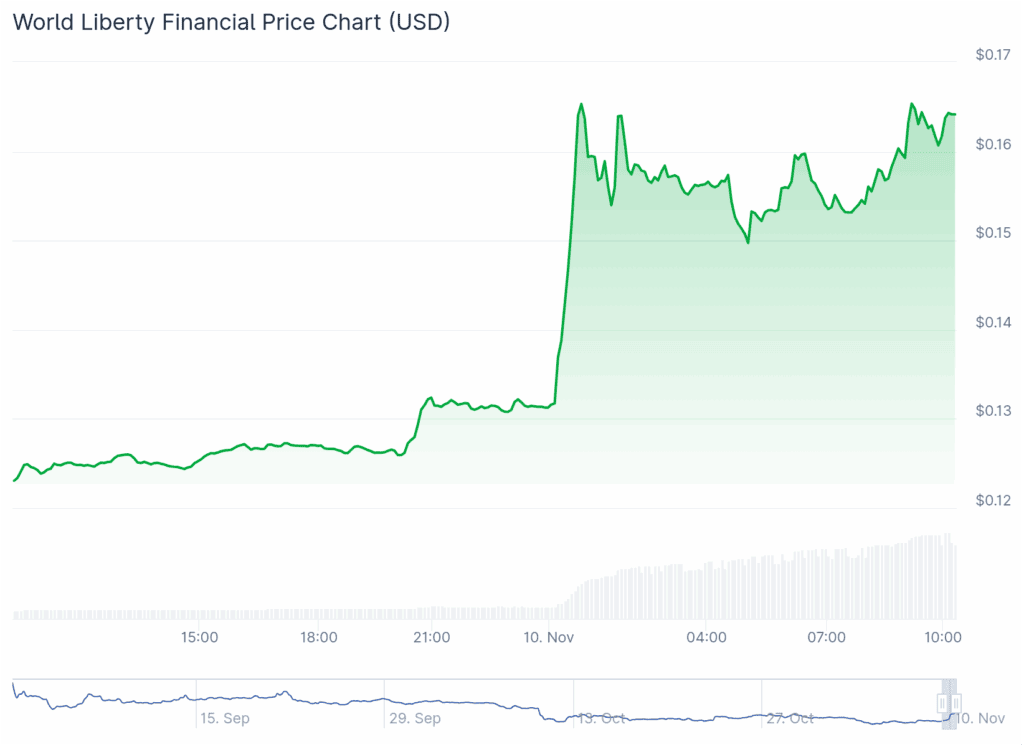Image resolution: width=1024 pixels, height=747 pixels.
Task: Click the 21:00 time axis label
Action: [x=431, y=637]
